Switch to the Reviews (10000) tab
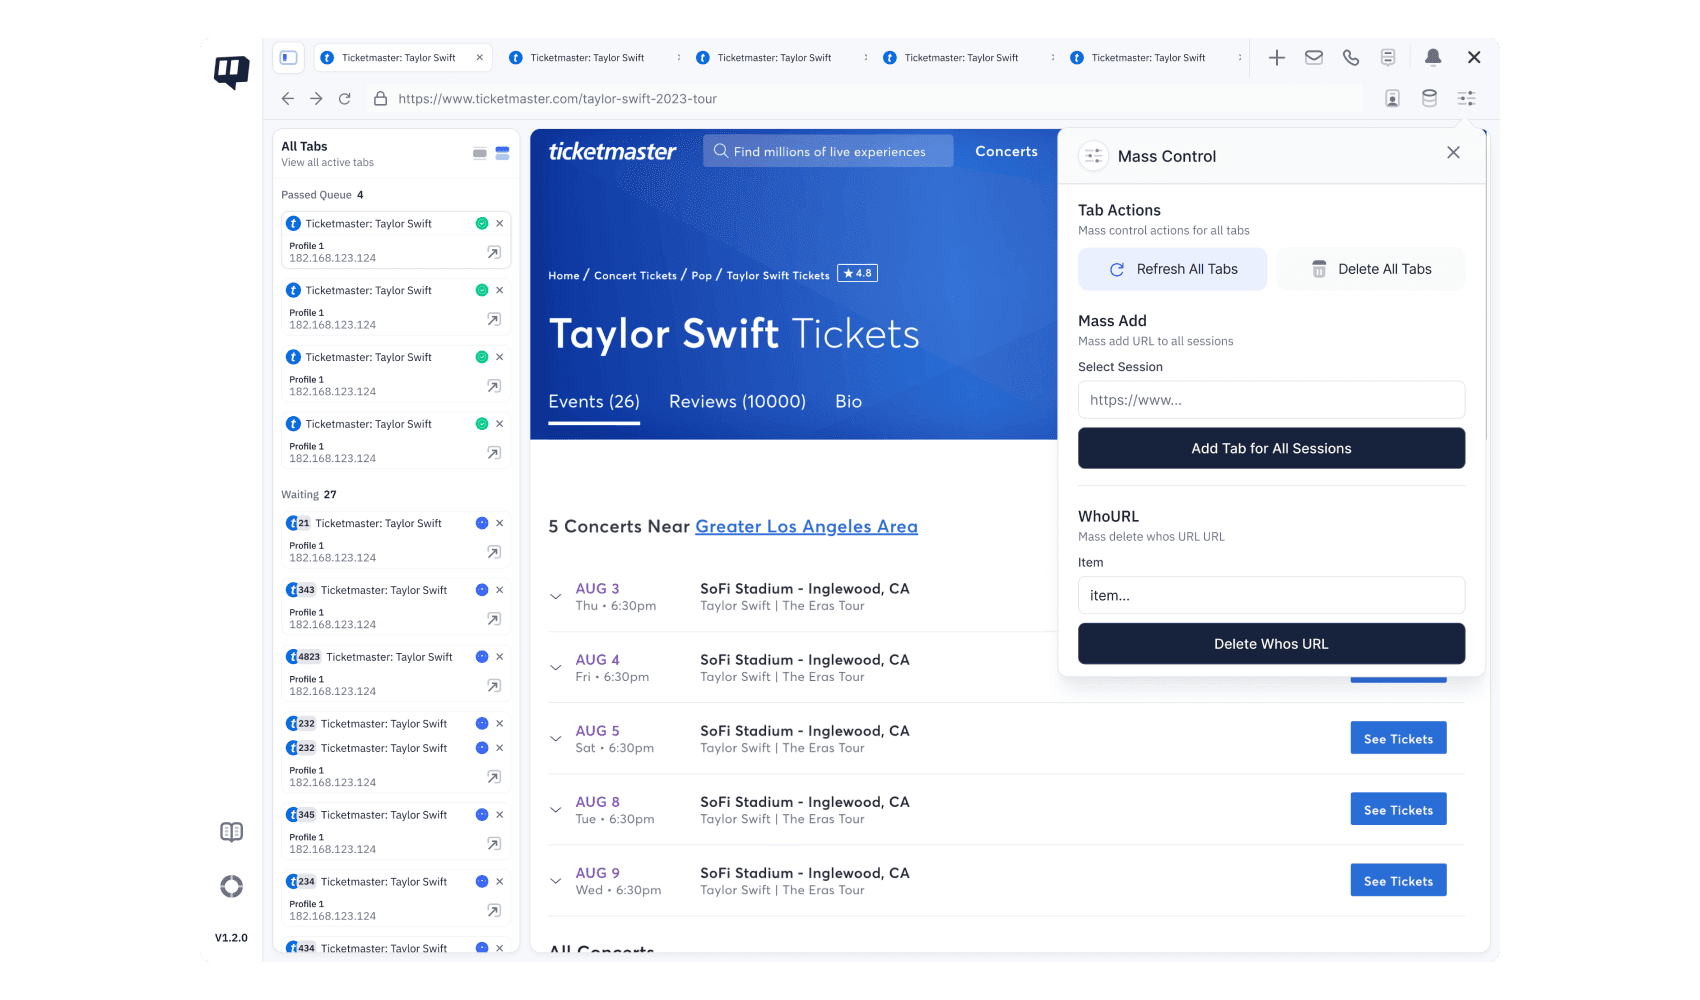Screen dimensions: 1700x1000 point(737,402)
